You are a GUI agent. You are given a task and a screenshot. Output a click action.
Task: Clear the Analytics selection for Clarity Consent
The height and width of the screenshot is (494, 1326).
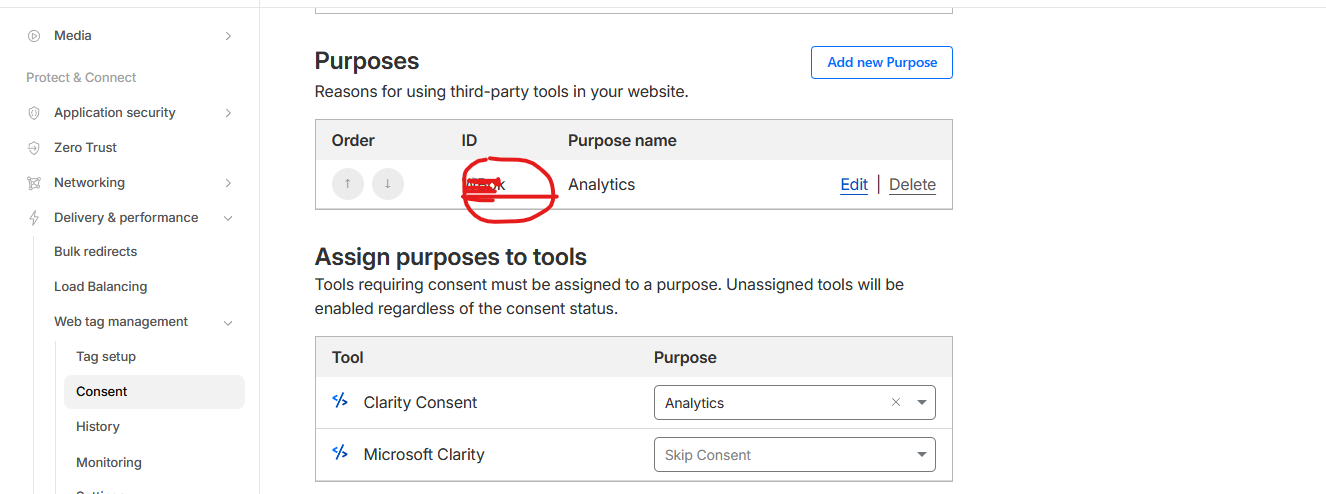click(896, 402)
